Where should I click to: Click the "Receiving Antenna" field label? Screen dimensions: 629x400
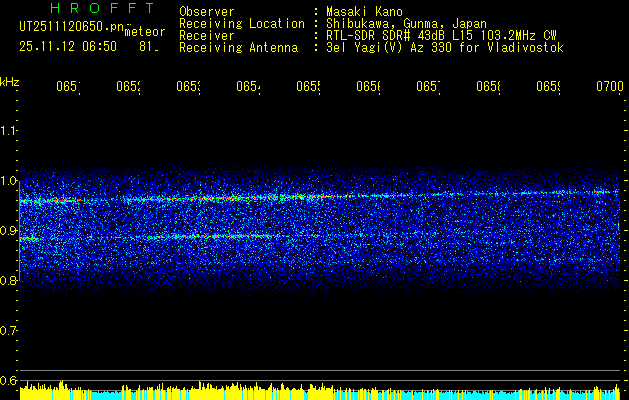coord(238,48)
